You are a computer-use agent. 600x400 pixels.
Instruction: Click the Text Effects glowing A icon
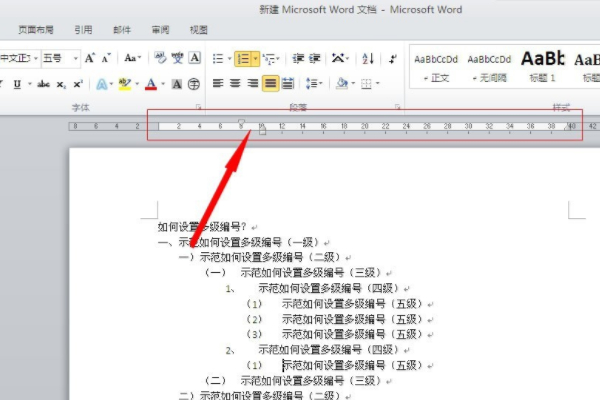pyautogui.click(x=102, y=84)
